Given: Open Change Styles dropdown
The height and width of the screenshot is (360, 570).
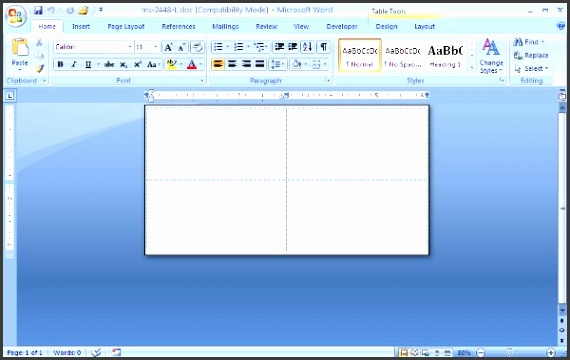Looking at the screenshot, I should 491,56.
